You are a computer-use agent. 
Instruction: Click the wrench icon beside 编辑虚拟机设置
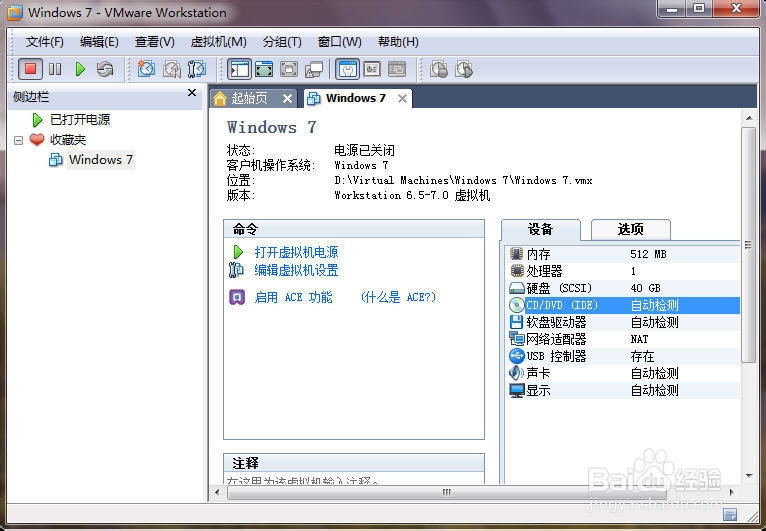click(236, 270)
